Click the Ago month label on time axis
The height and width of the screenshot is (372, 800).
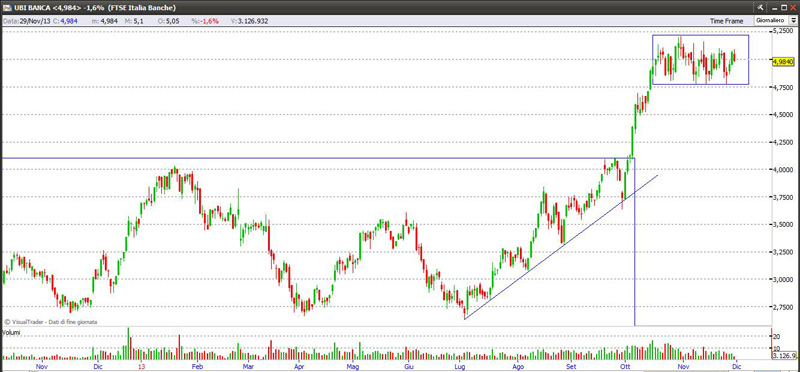[x=518, y=366]
